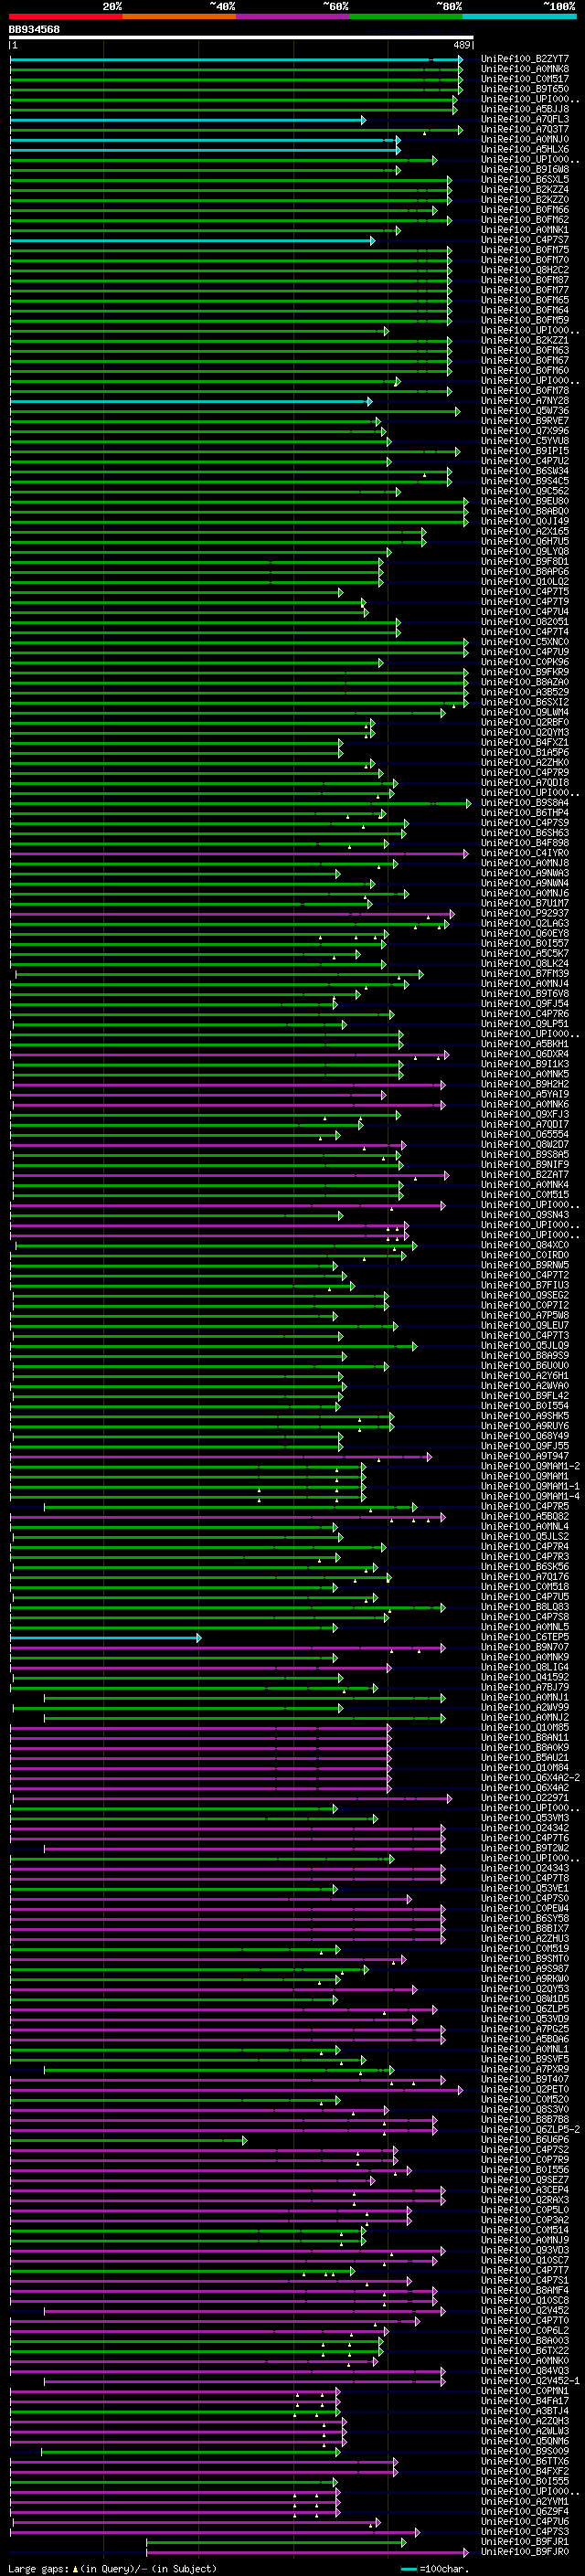
Task: Select entry UniRef100_Q0JI49
Action: click(x=525, y=521)
